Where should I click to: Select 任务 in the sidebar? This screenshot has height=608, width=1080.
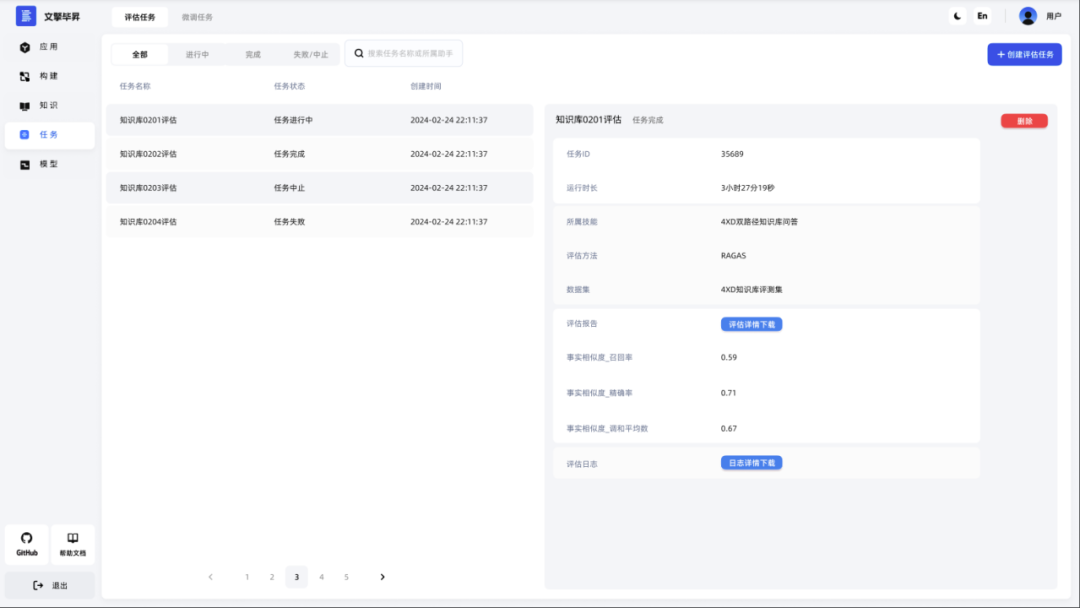point(50,135)
